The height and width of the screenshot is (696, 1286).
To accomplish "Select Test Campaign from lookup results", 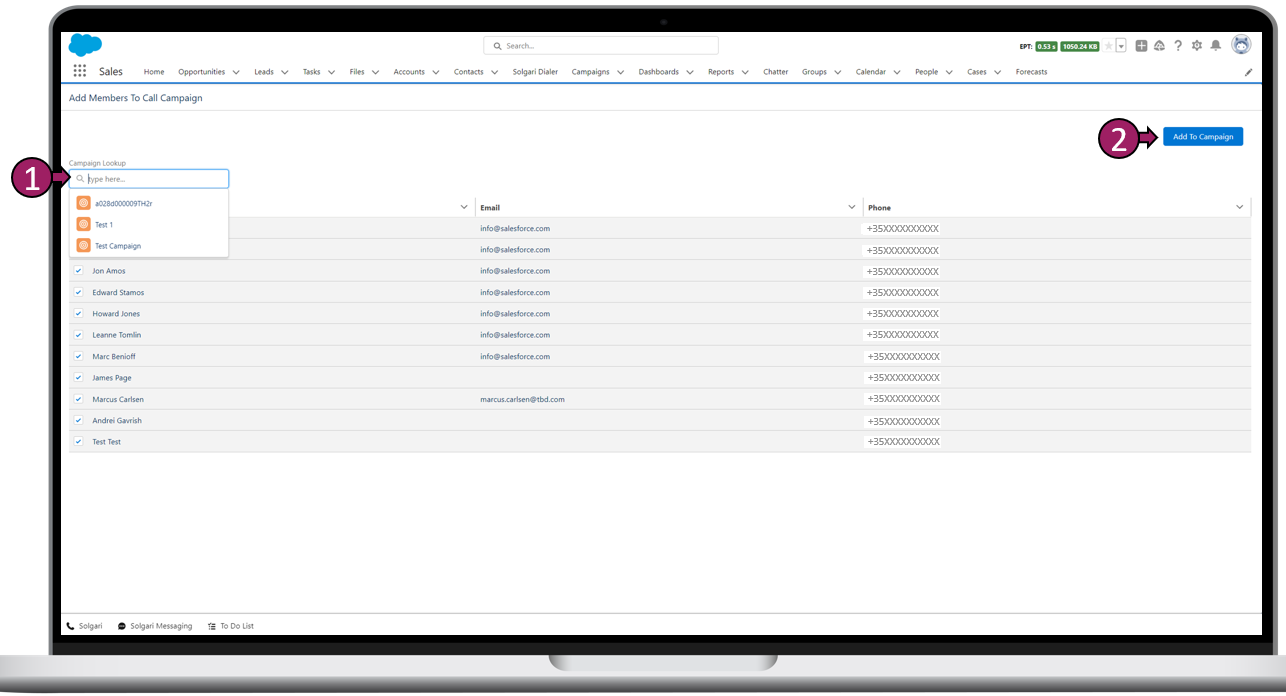I will pyautogui.click(x=117, y=246).
